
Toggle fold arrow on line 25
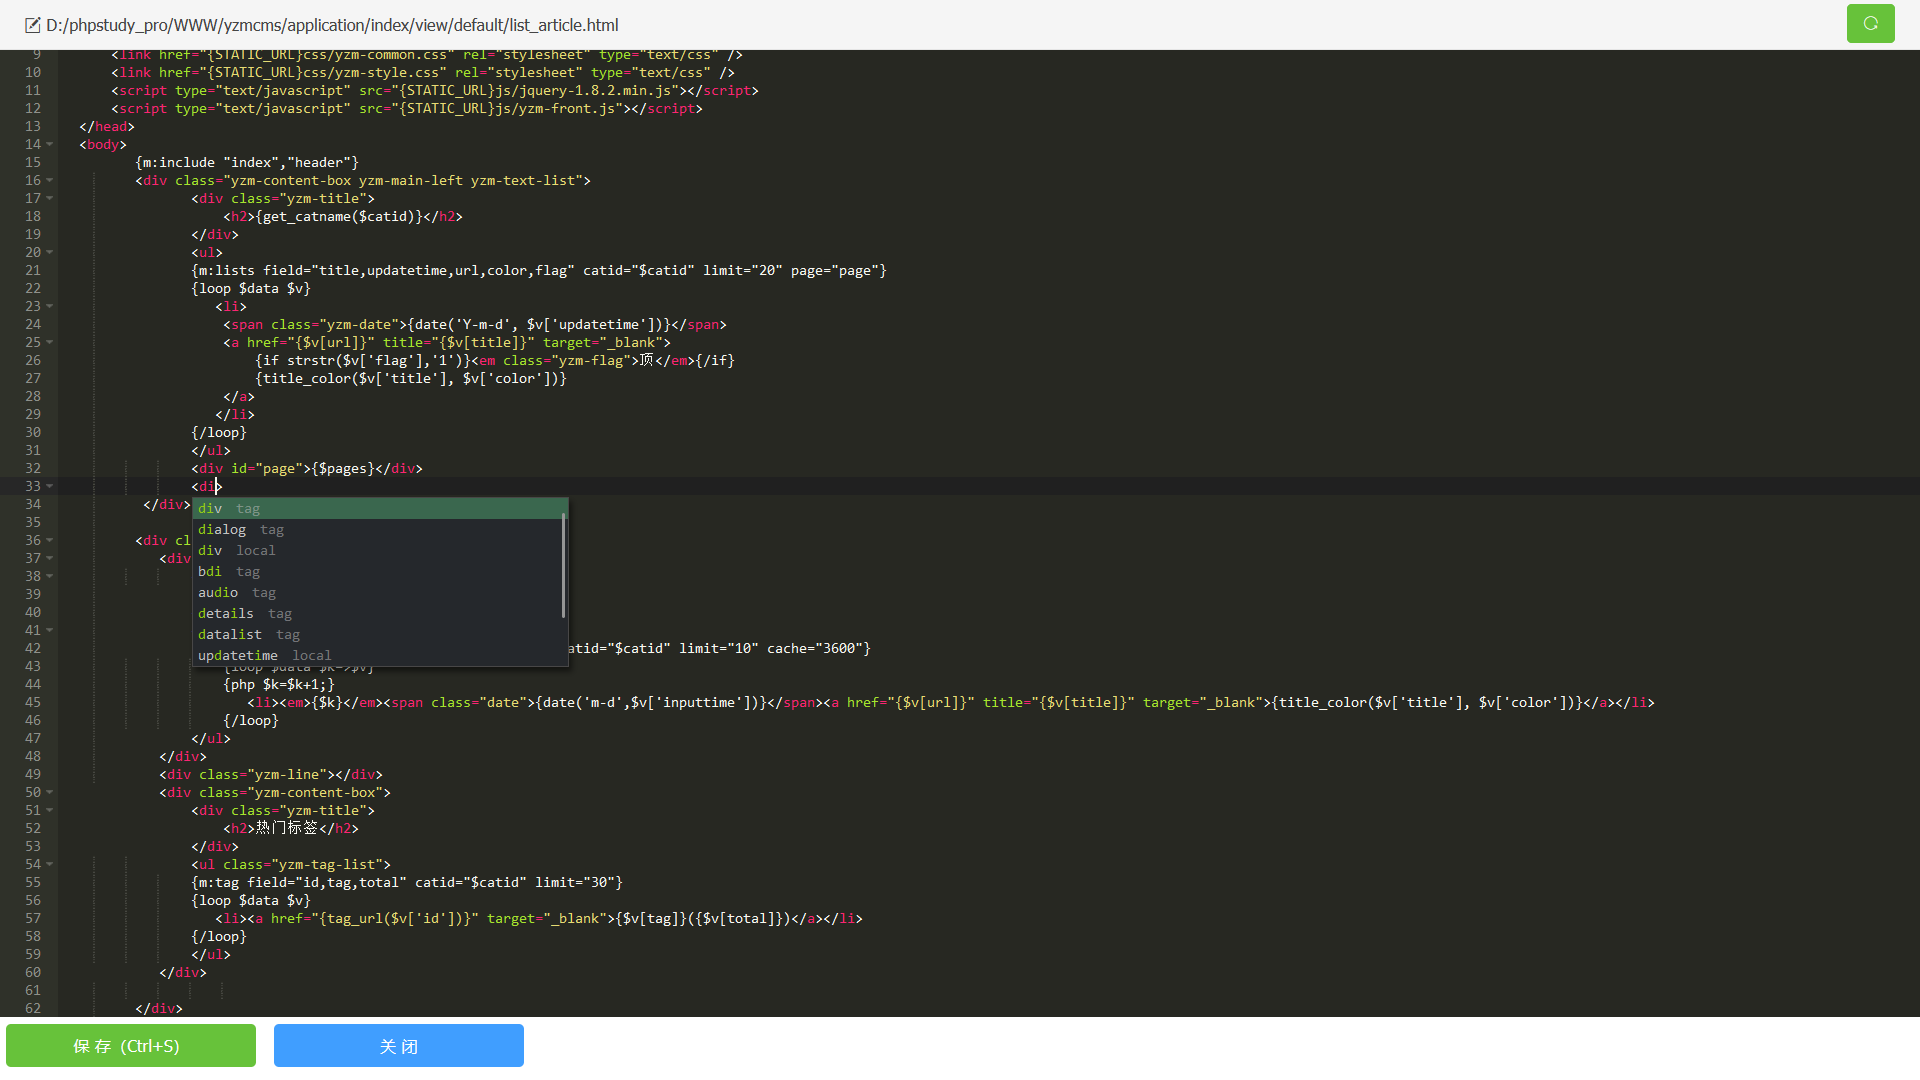(x=49, y=343)
